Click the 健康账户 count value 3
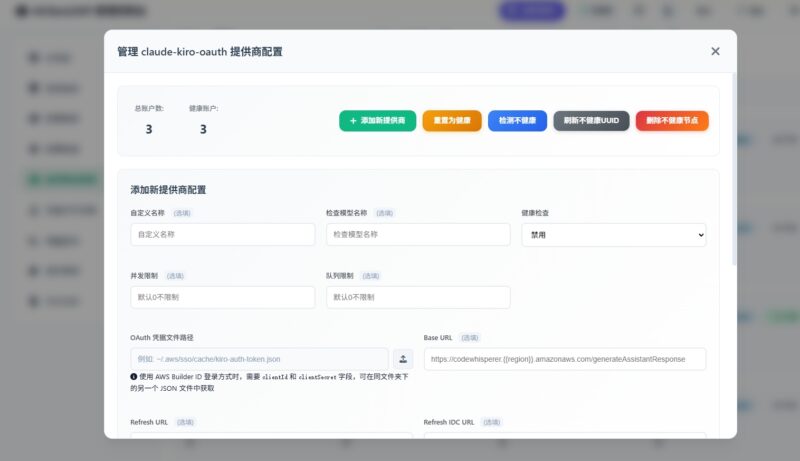The image size is (800, 461). pos(203,129)
